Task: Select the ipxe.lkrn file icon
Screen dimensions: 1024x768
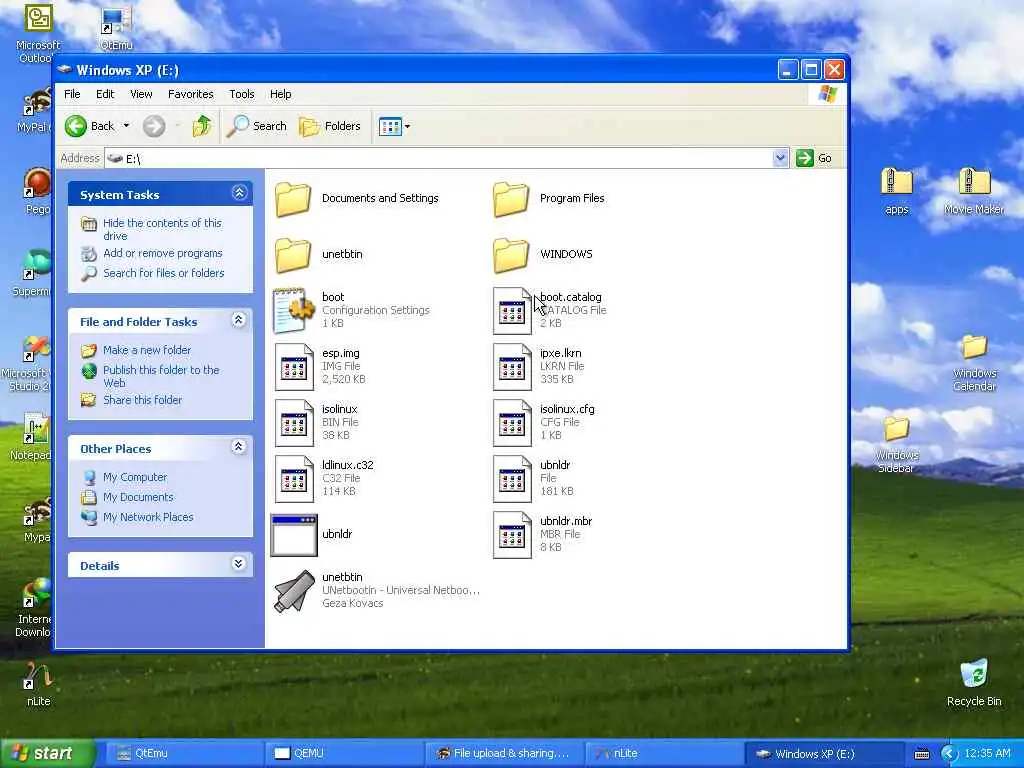Action: 512,367
